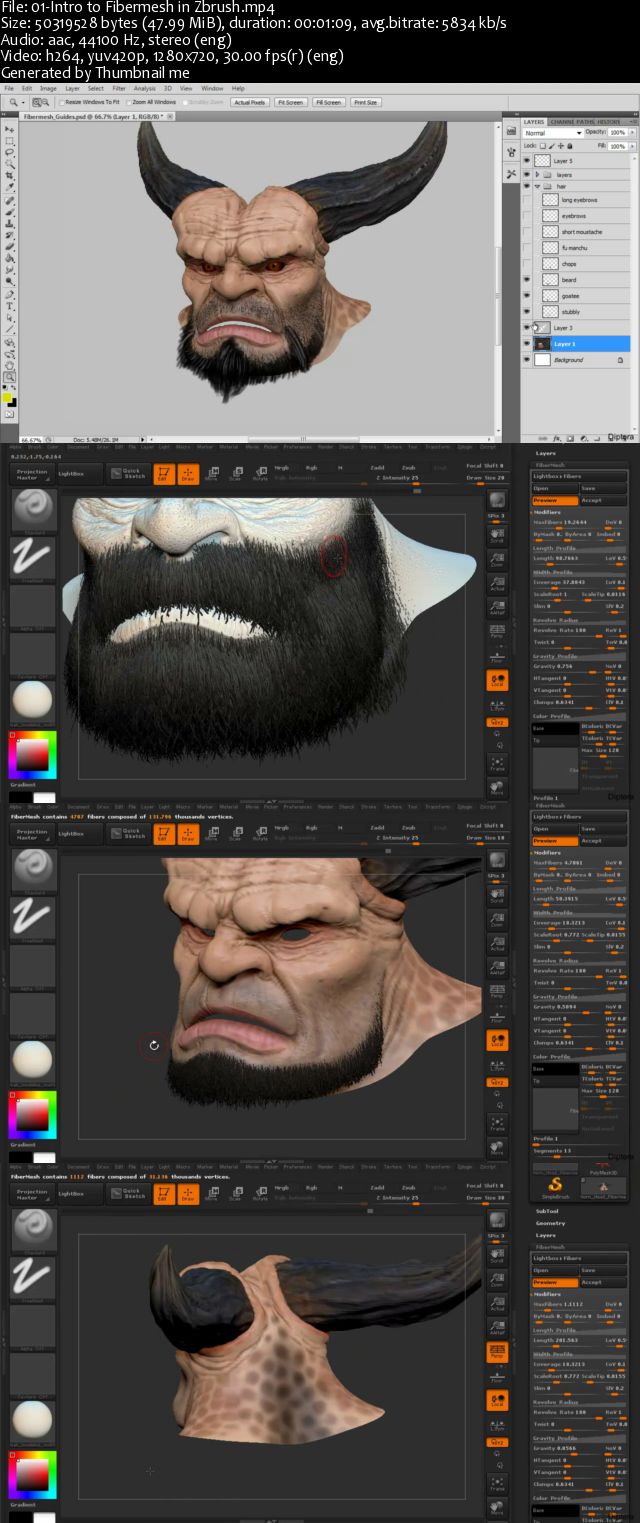Open the Image menu in Photoshop
This screenshot has width=640, height=1523.
(x=48, y=88)
